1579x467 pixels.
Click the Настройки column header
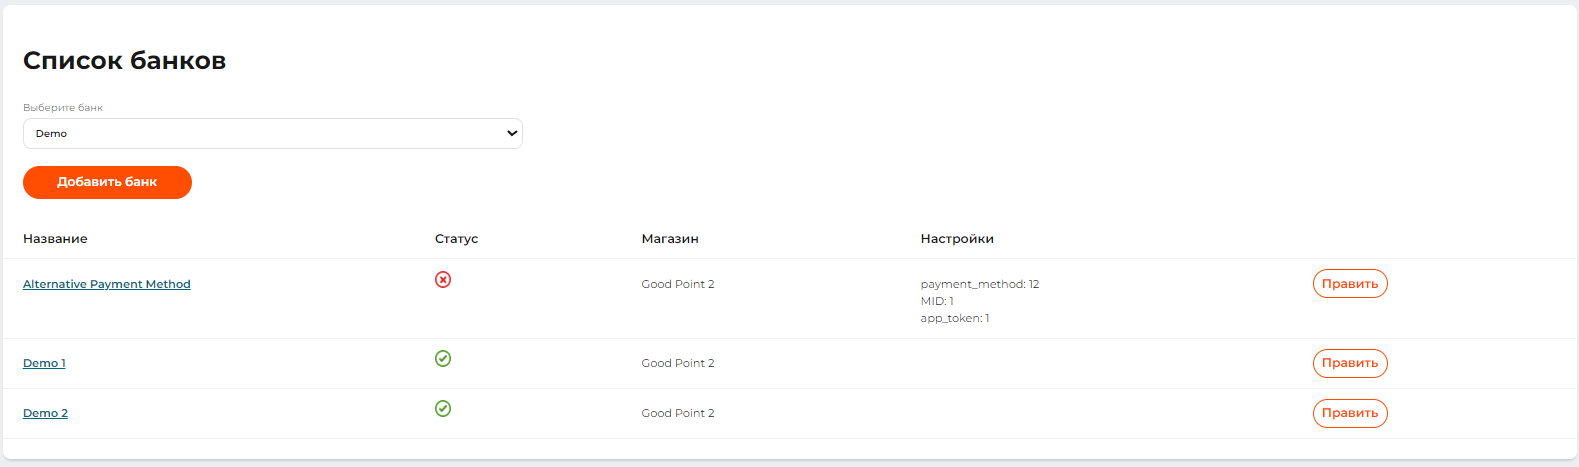click(x=957, y=239)
